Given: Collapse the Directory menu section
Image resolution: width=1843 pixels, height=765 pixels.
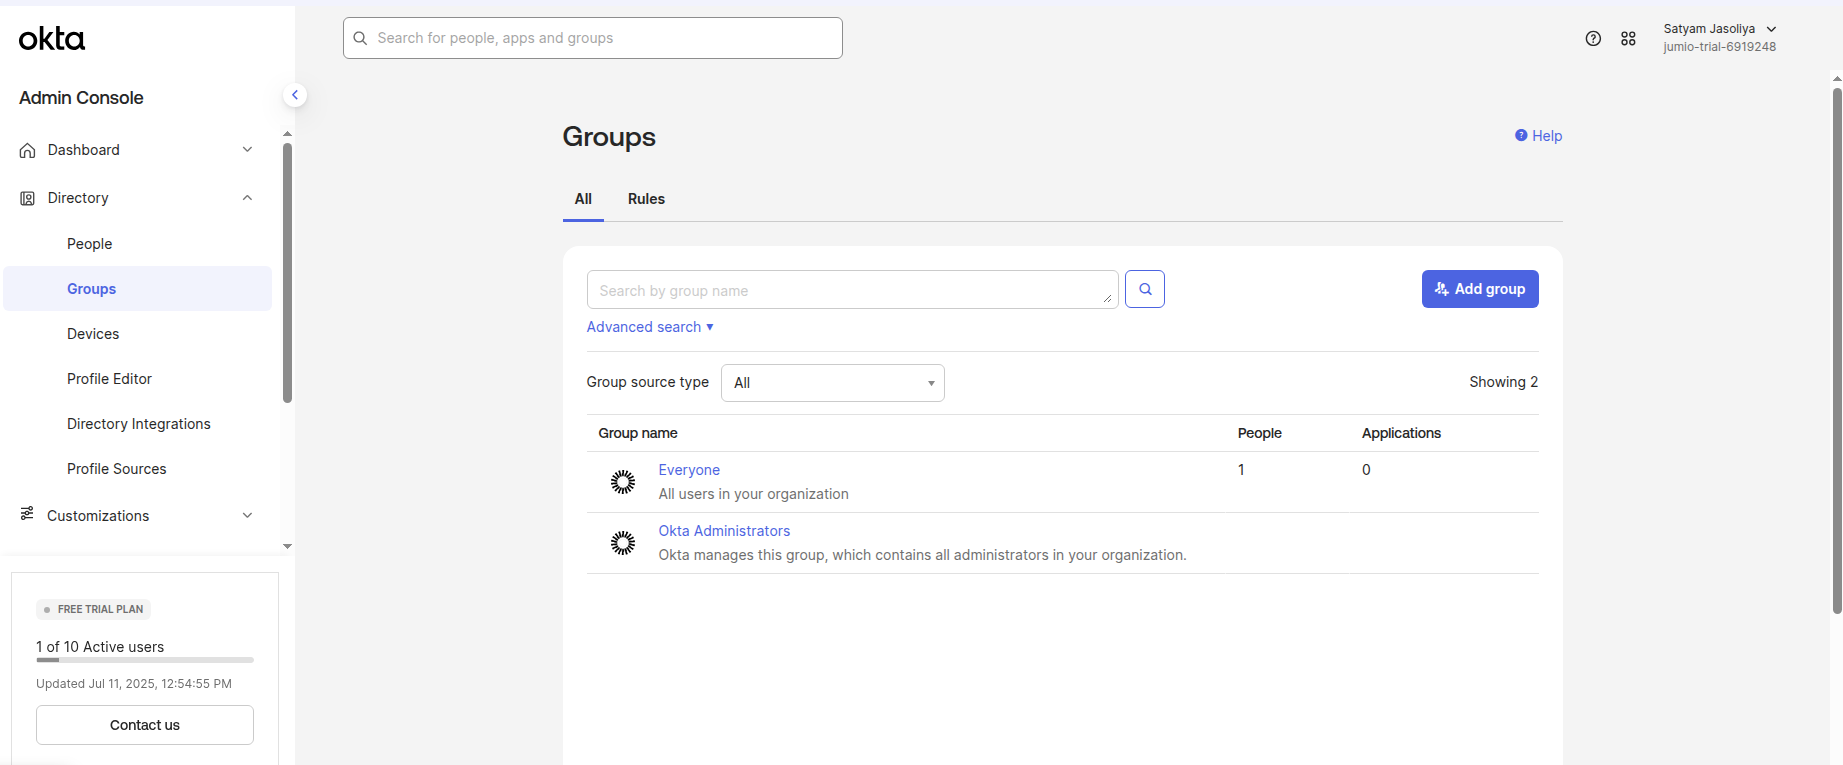Looking at the screenshot, I should tap(247, 198).
